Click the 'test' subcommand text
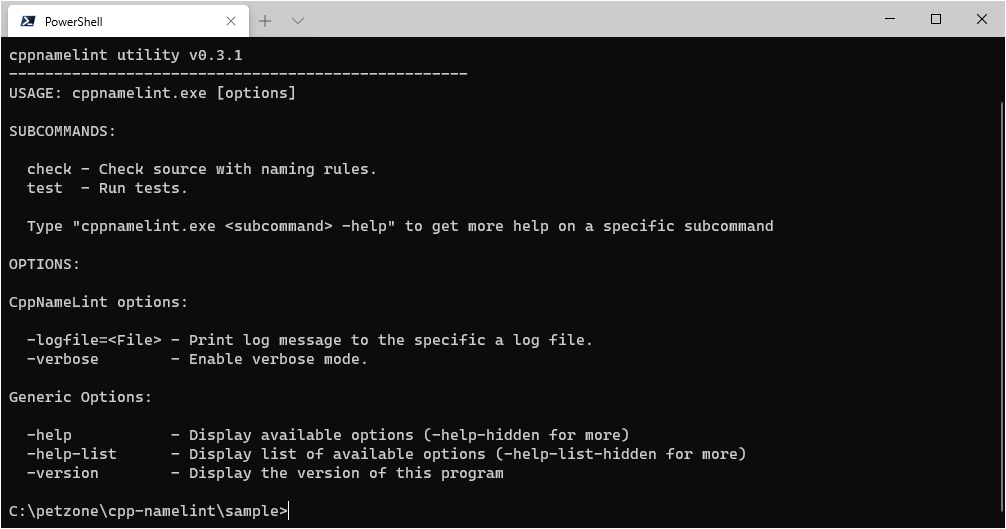This screenshot has width=1006, height=529. [45, 189]
